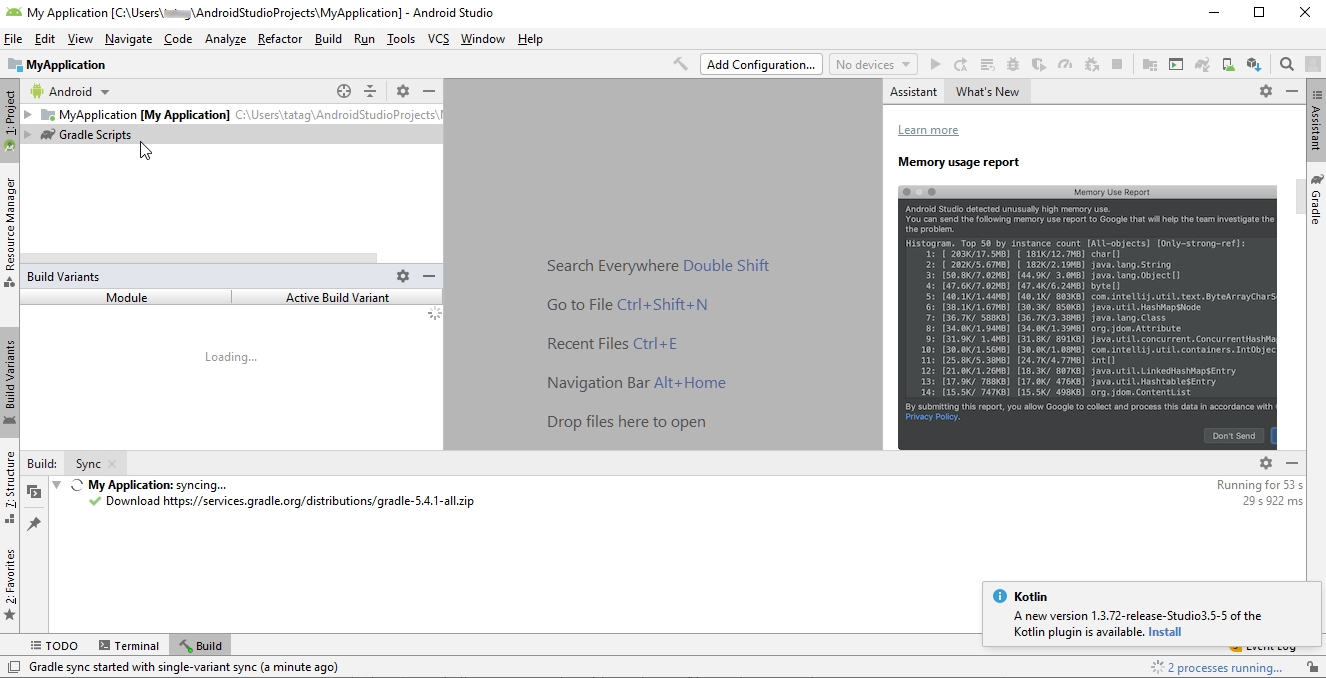The width and height of the screenshot is (1326, 678).
Task: Toggle the Resource Manager side tab
Action: 10,232
